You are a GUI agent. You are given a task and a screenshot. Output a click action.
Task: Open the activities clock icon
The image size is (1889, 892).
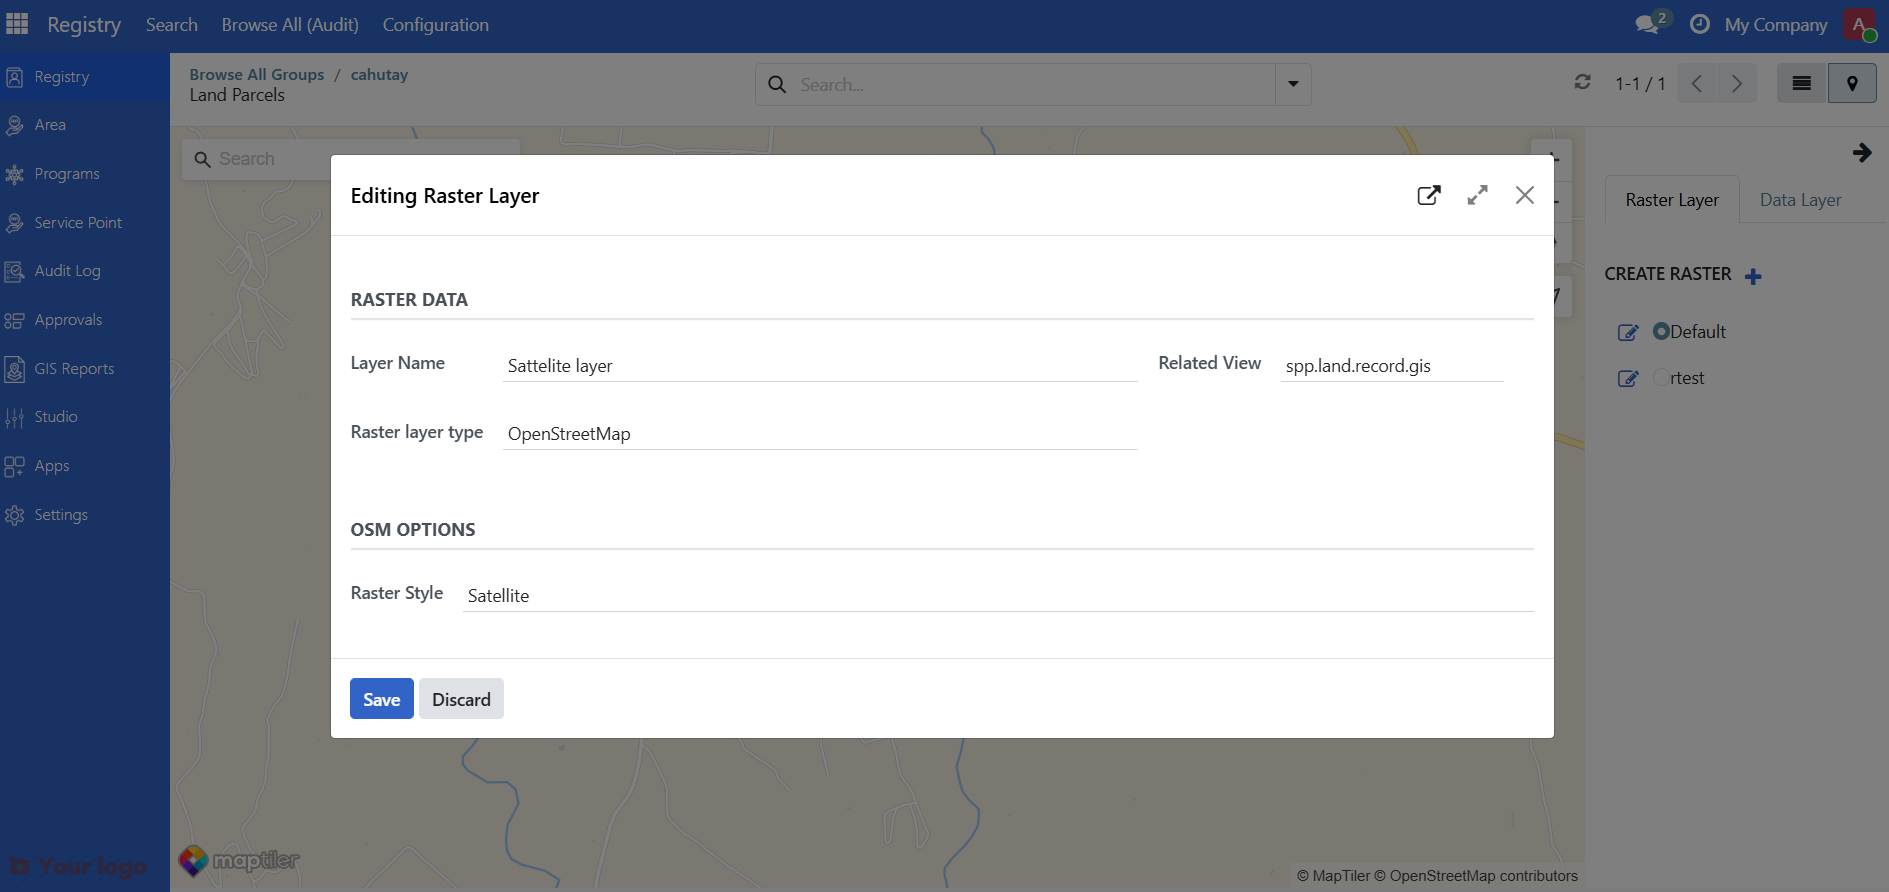[1700, 24]
